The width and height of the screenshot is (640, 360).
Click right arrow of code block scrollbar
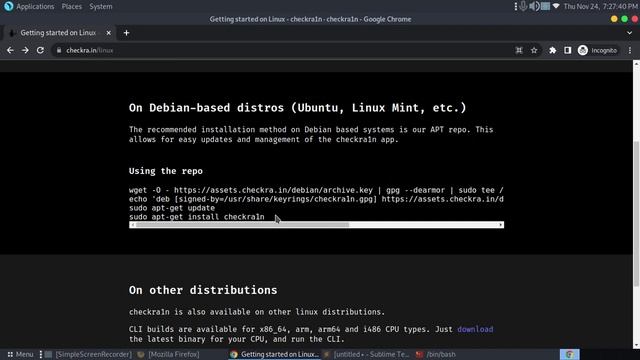pos(500,225)
